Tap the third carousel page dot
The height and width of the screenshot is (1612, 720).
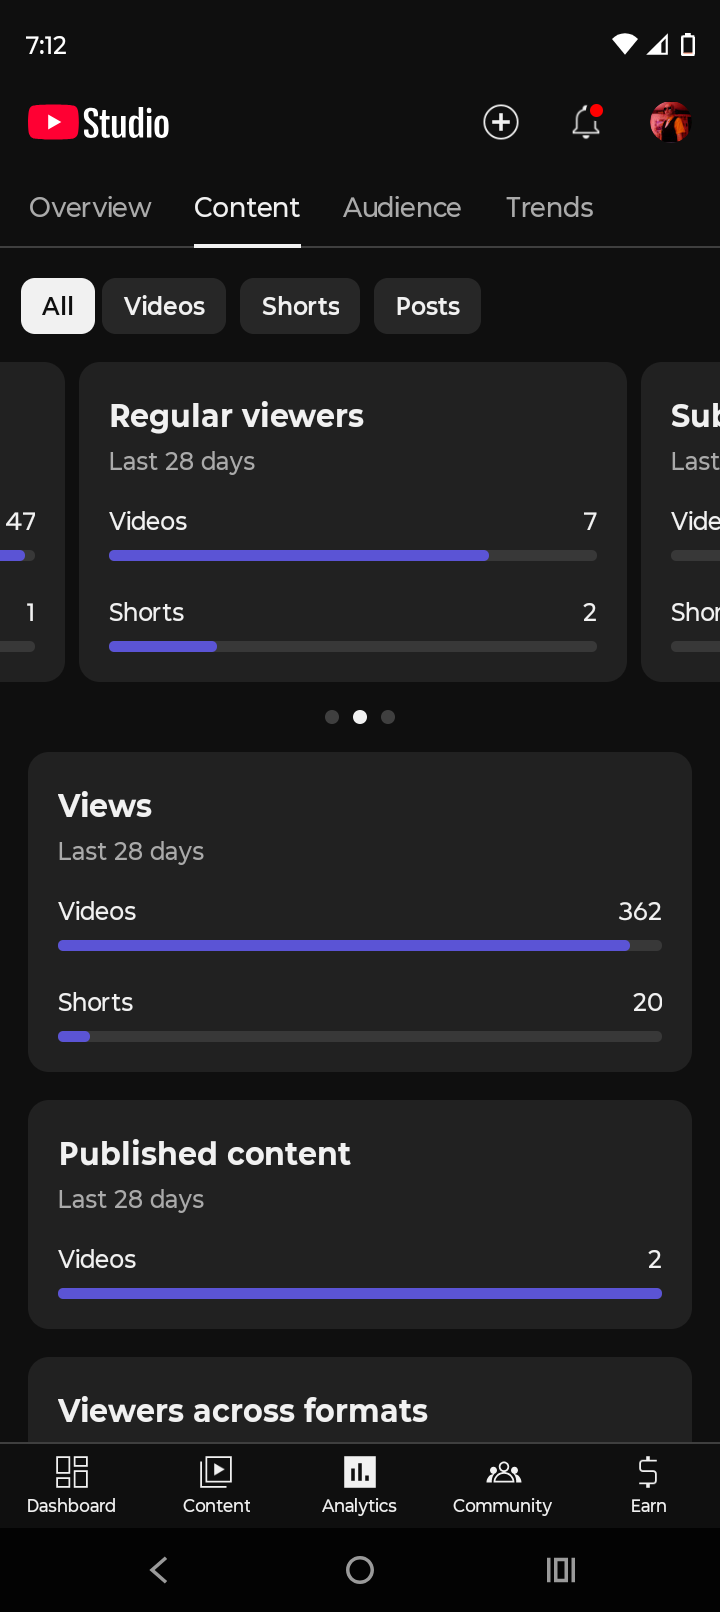(388, 717)
